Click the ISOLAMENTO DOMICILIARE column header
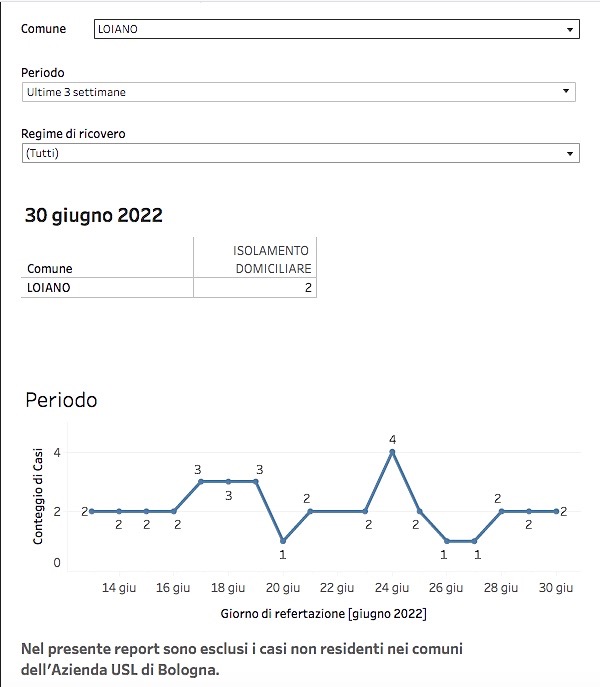 (x=272, y=259)
